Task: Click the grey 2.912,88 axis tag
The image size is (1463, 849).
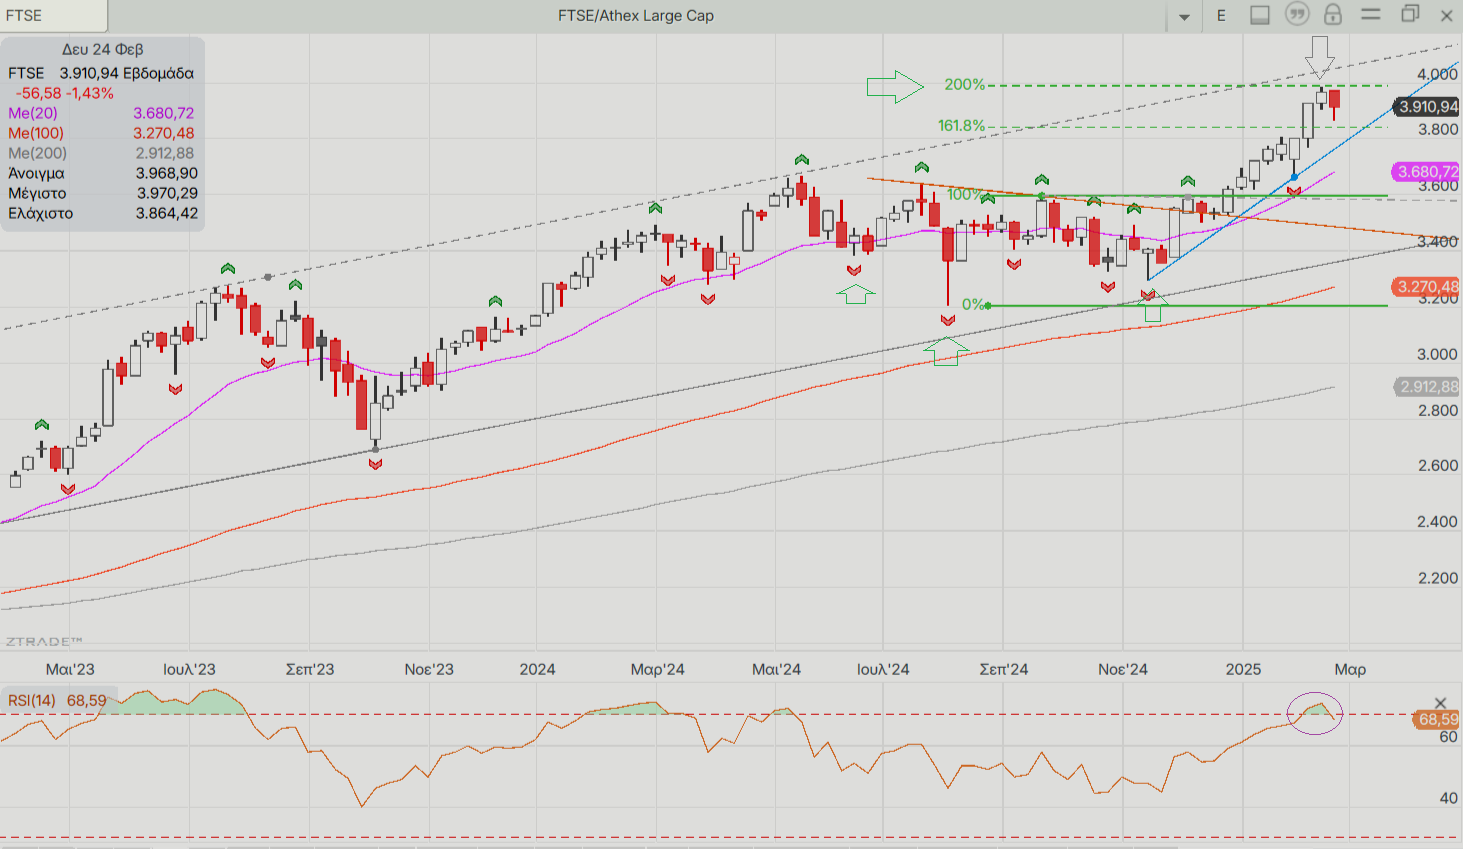Action: coord(1427,386)
